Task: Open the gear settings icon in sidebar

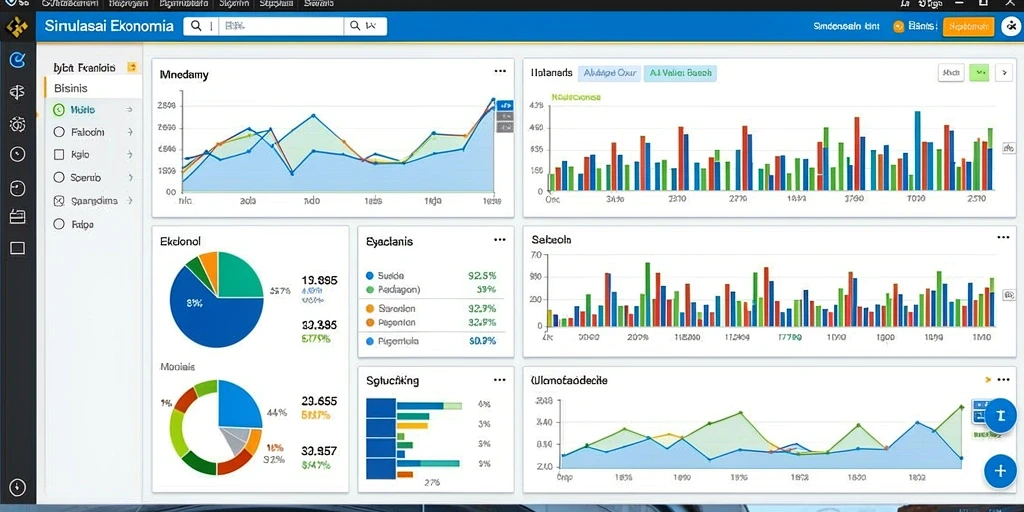Action: [18, 123]
